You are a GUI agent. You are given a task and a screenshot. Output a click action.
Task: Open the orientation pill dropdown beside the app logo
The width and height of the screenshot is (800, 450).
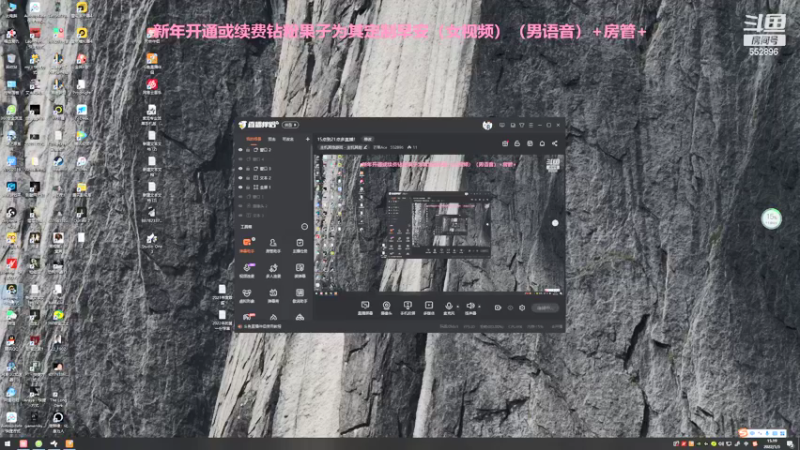290,125
